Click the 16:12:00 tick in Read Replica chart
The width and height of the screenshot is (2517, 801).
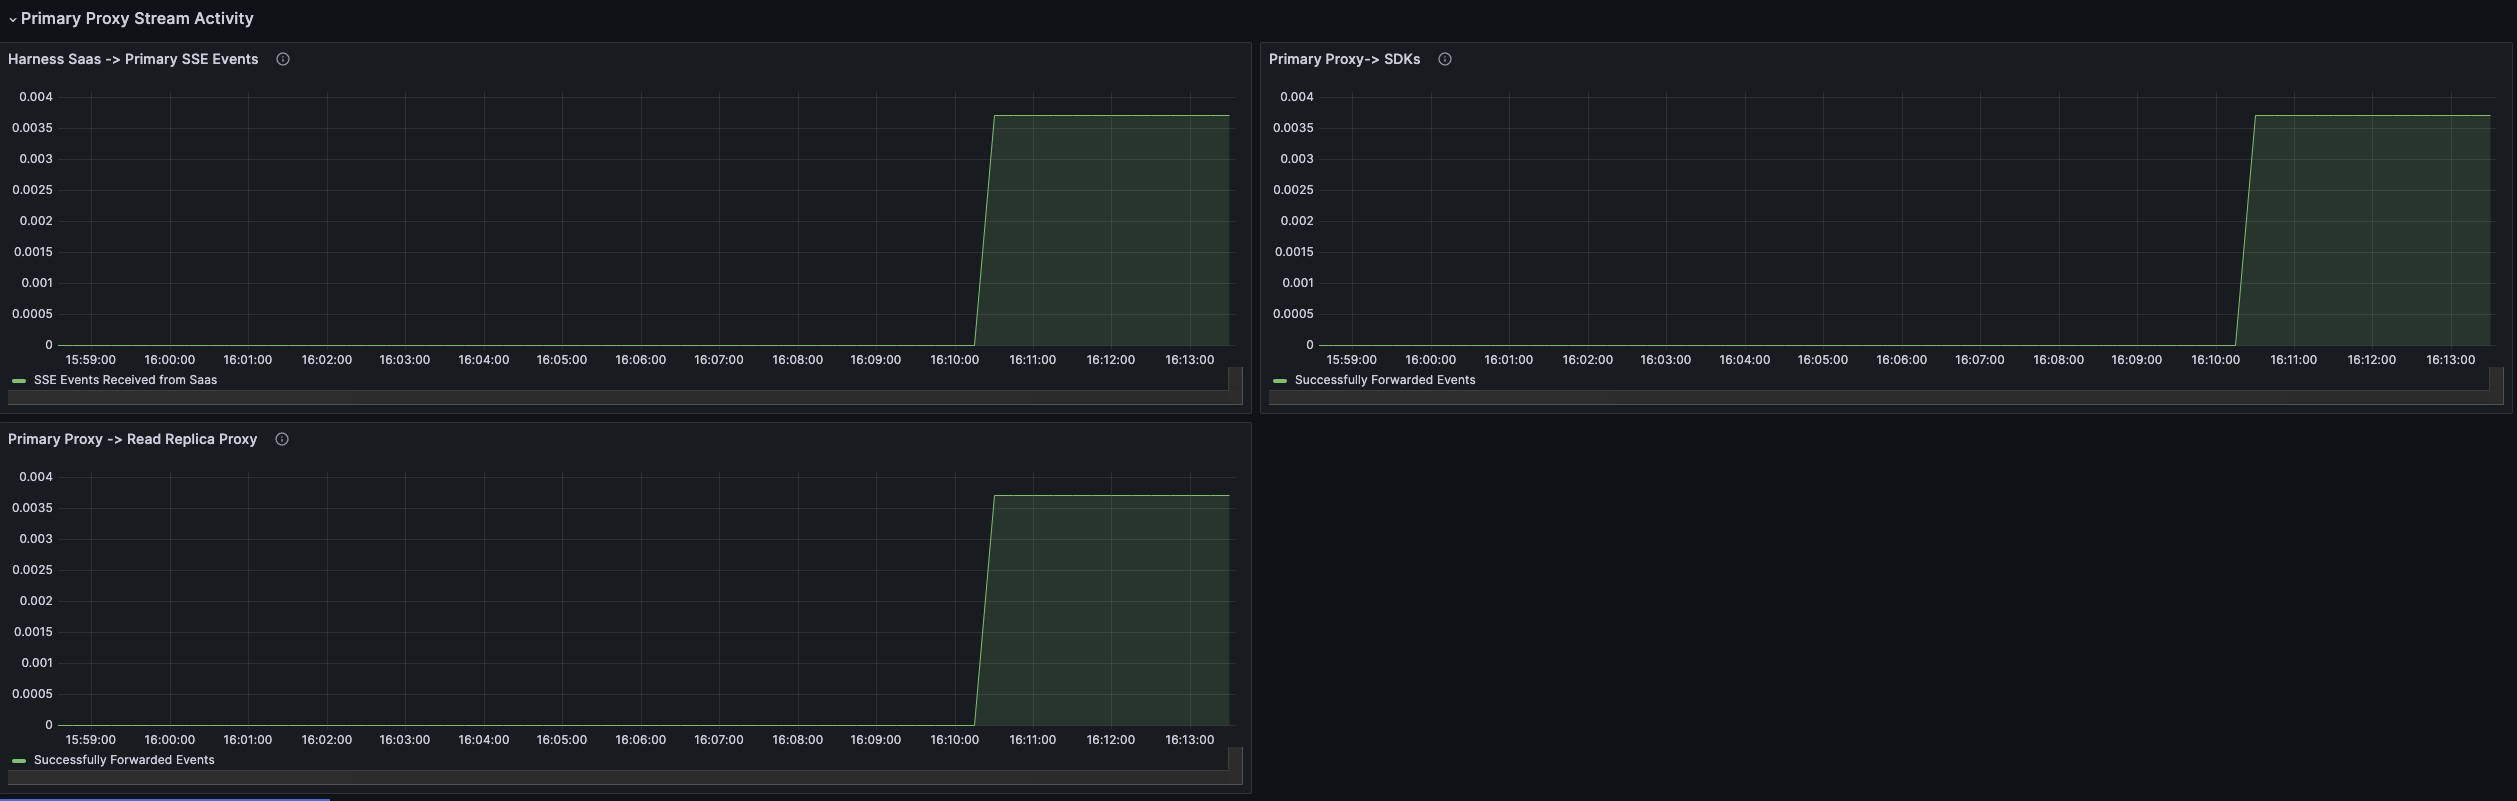pyautogui.click(x=1111, y=740)
